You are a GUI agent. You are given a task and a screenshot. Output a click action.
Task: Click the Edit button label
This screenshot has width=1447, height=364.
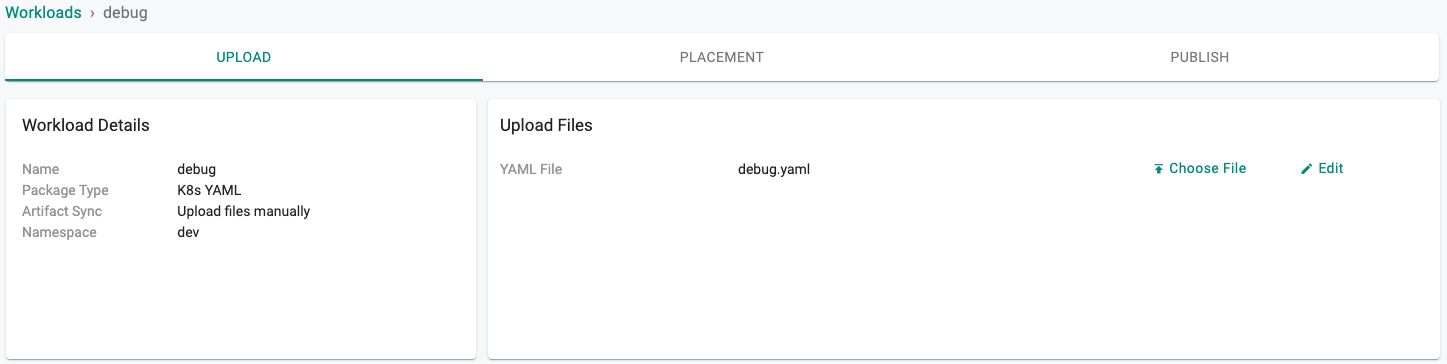[1331, 169]
